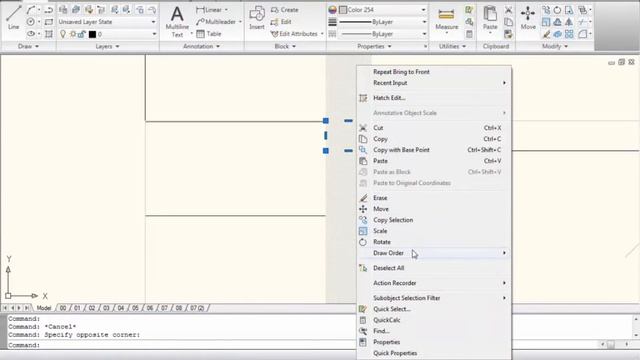Click the Table tool icon

click(200, 34)
